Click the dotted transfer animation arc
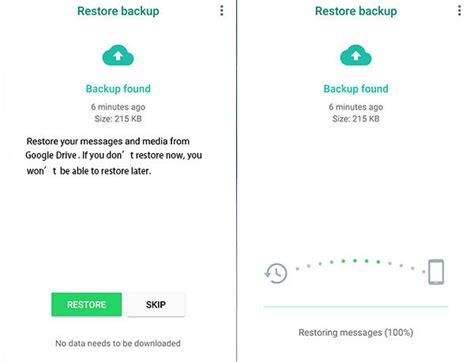The width and height of the screenshot is (474, 362). (360, 266)
